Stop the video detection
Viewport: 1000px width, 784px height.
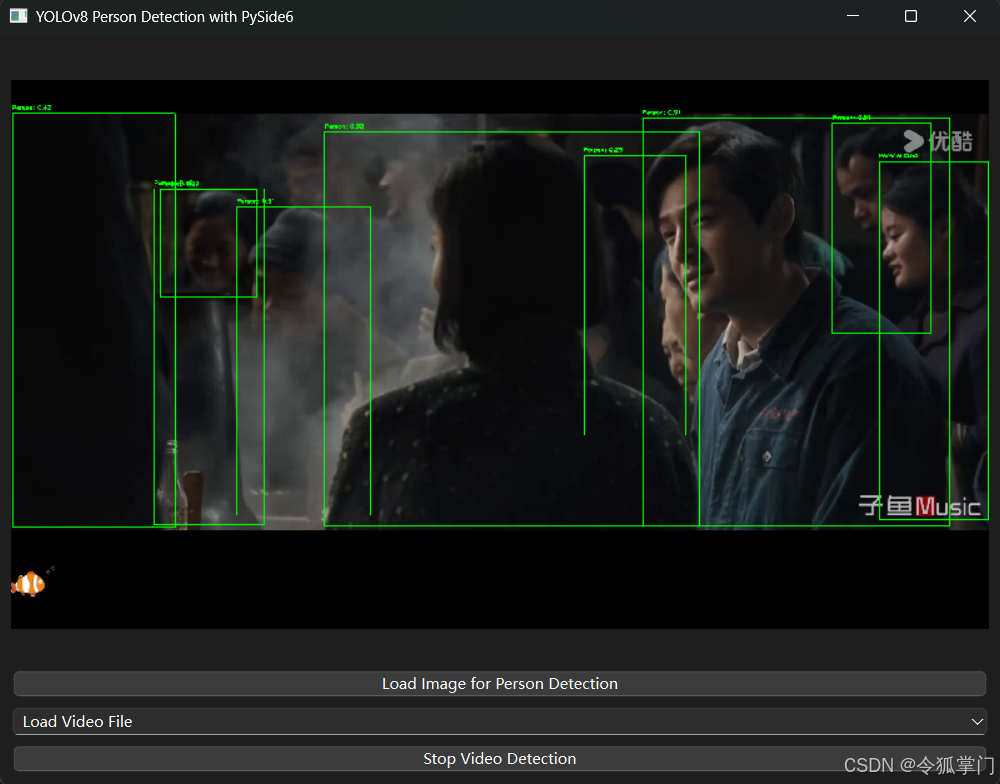[499, 758]
